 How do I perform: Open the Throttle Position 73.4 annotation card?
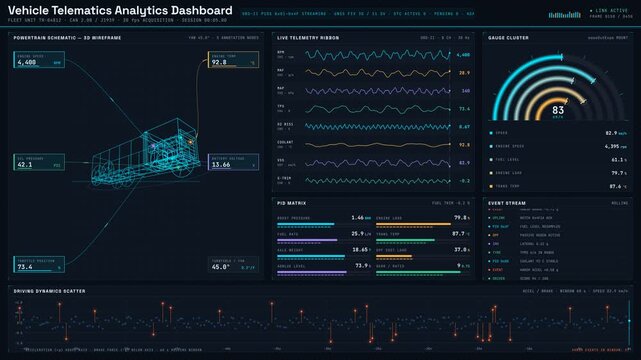(39, 264)
